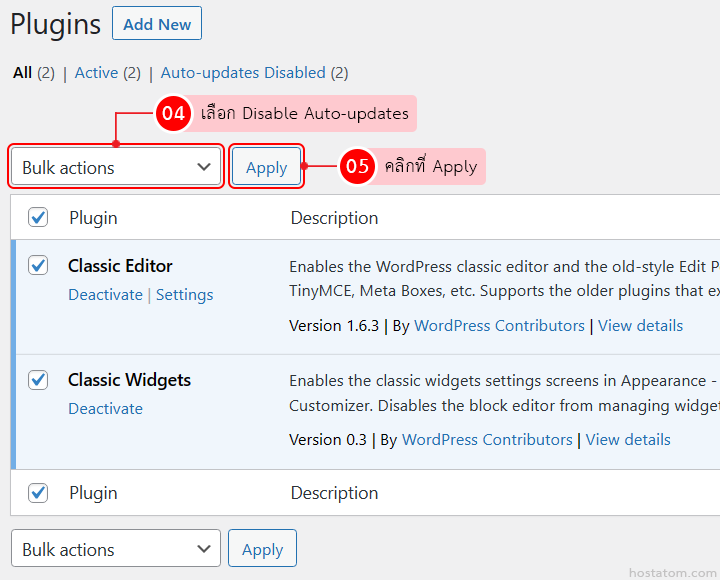This screenshot has height=580, width=720.
Task: Click the Add New plugin button
Action: tap(157, 24)
